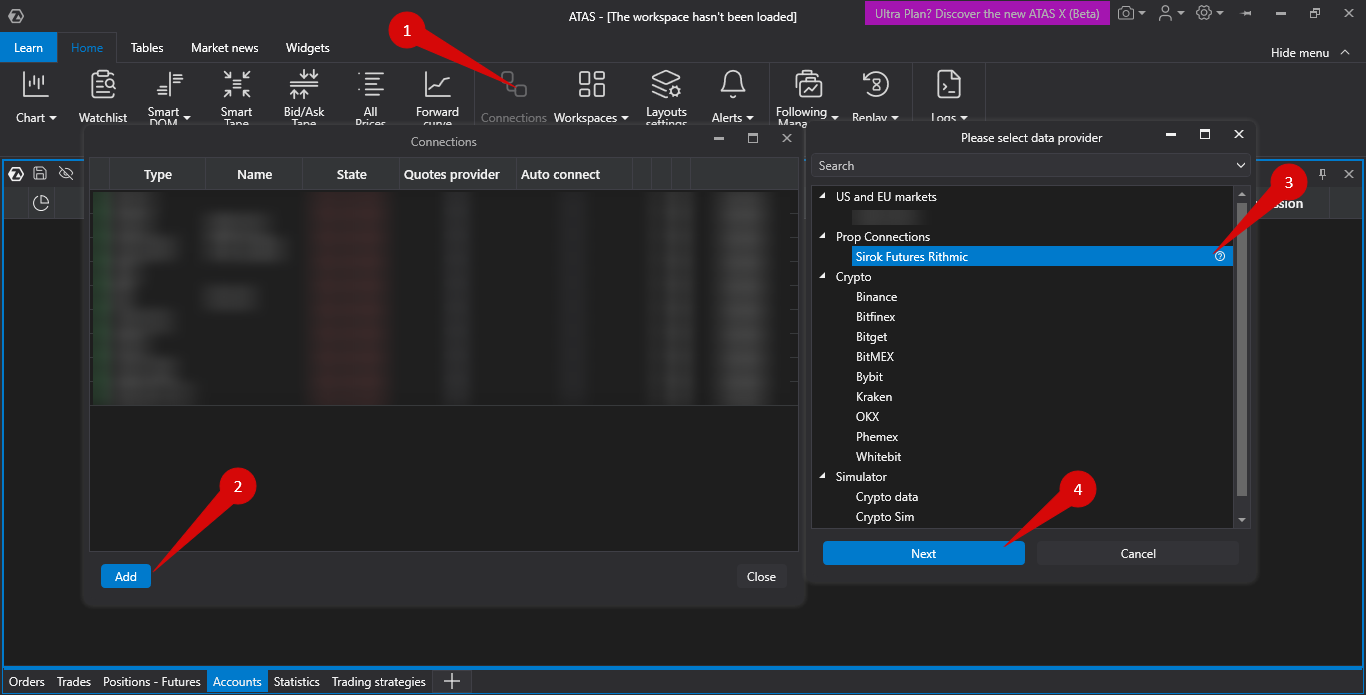
Task: Click the ATAS logo icon in accounts panel
Action: coord(16,174)
